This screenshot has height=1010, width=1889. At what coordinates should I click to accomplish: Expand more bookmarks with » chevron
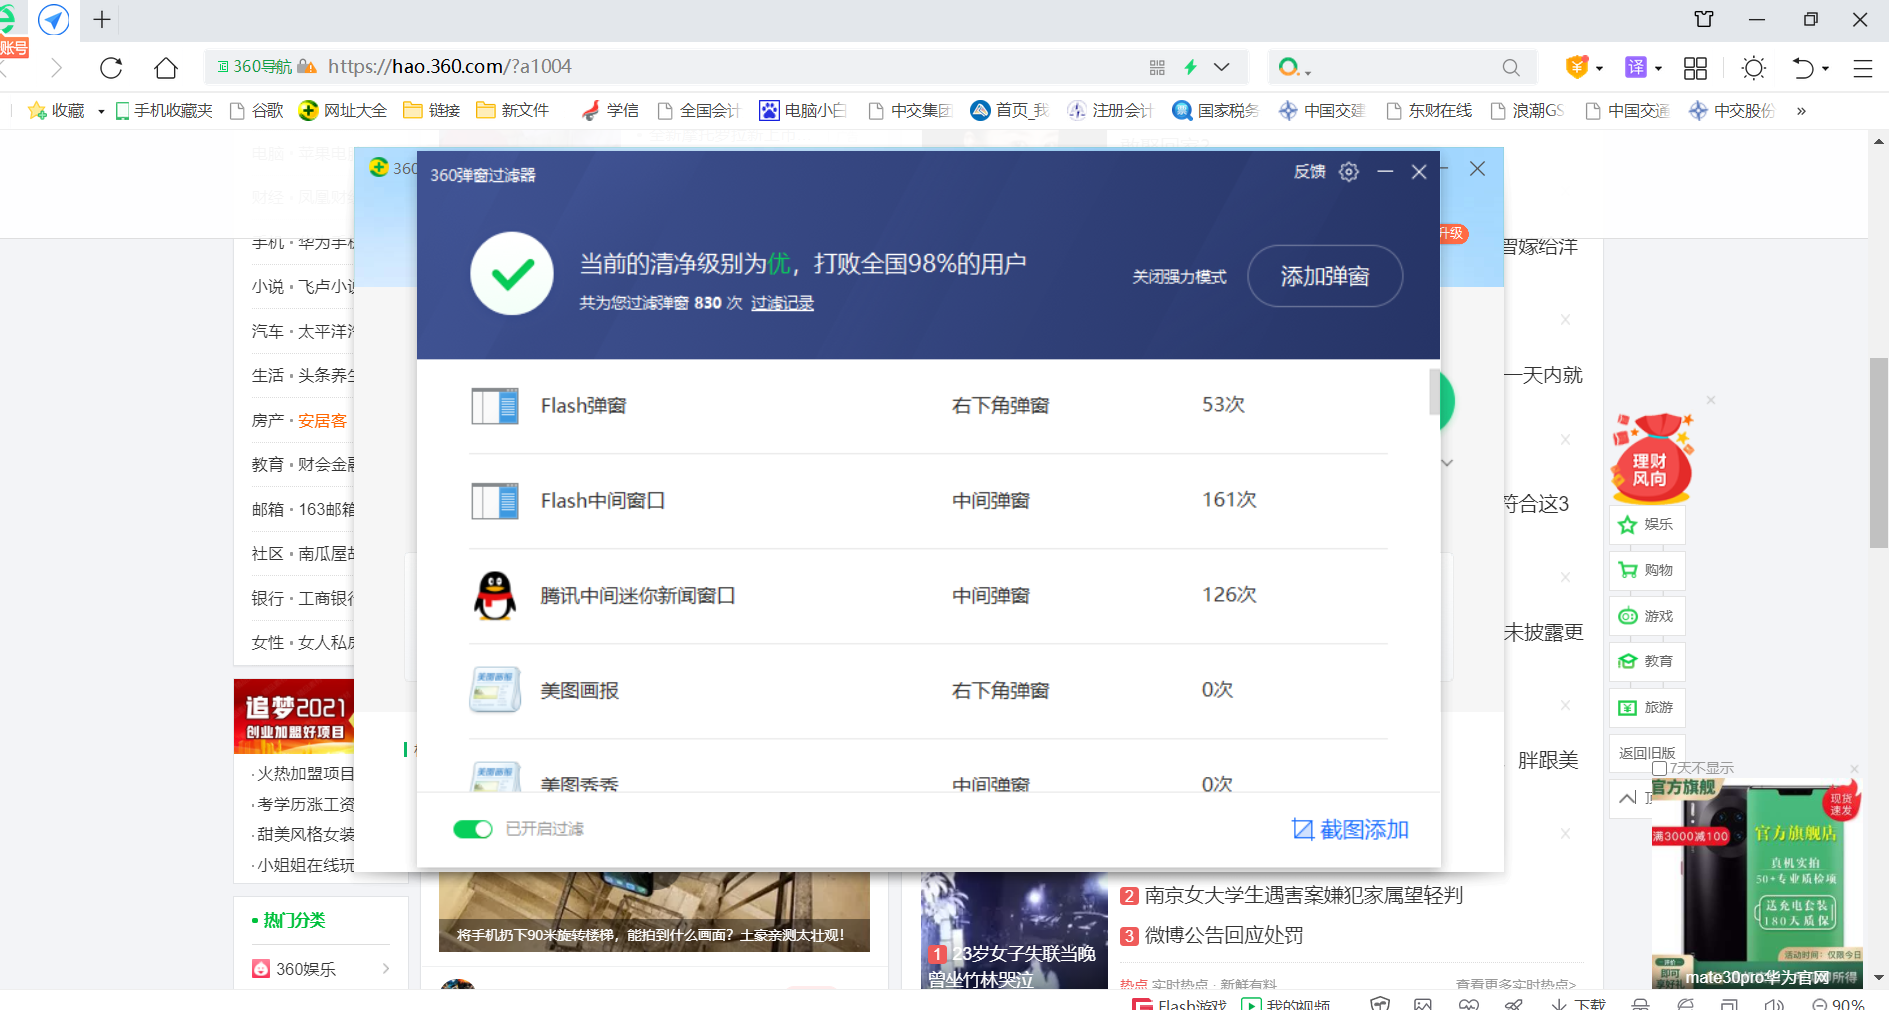click(x=1801, y=111)
